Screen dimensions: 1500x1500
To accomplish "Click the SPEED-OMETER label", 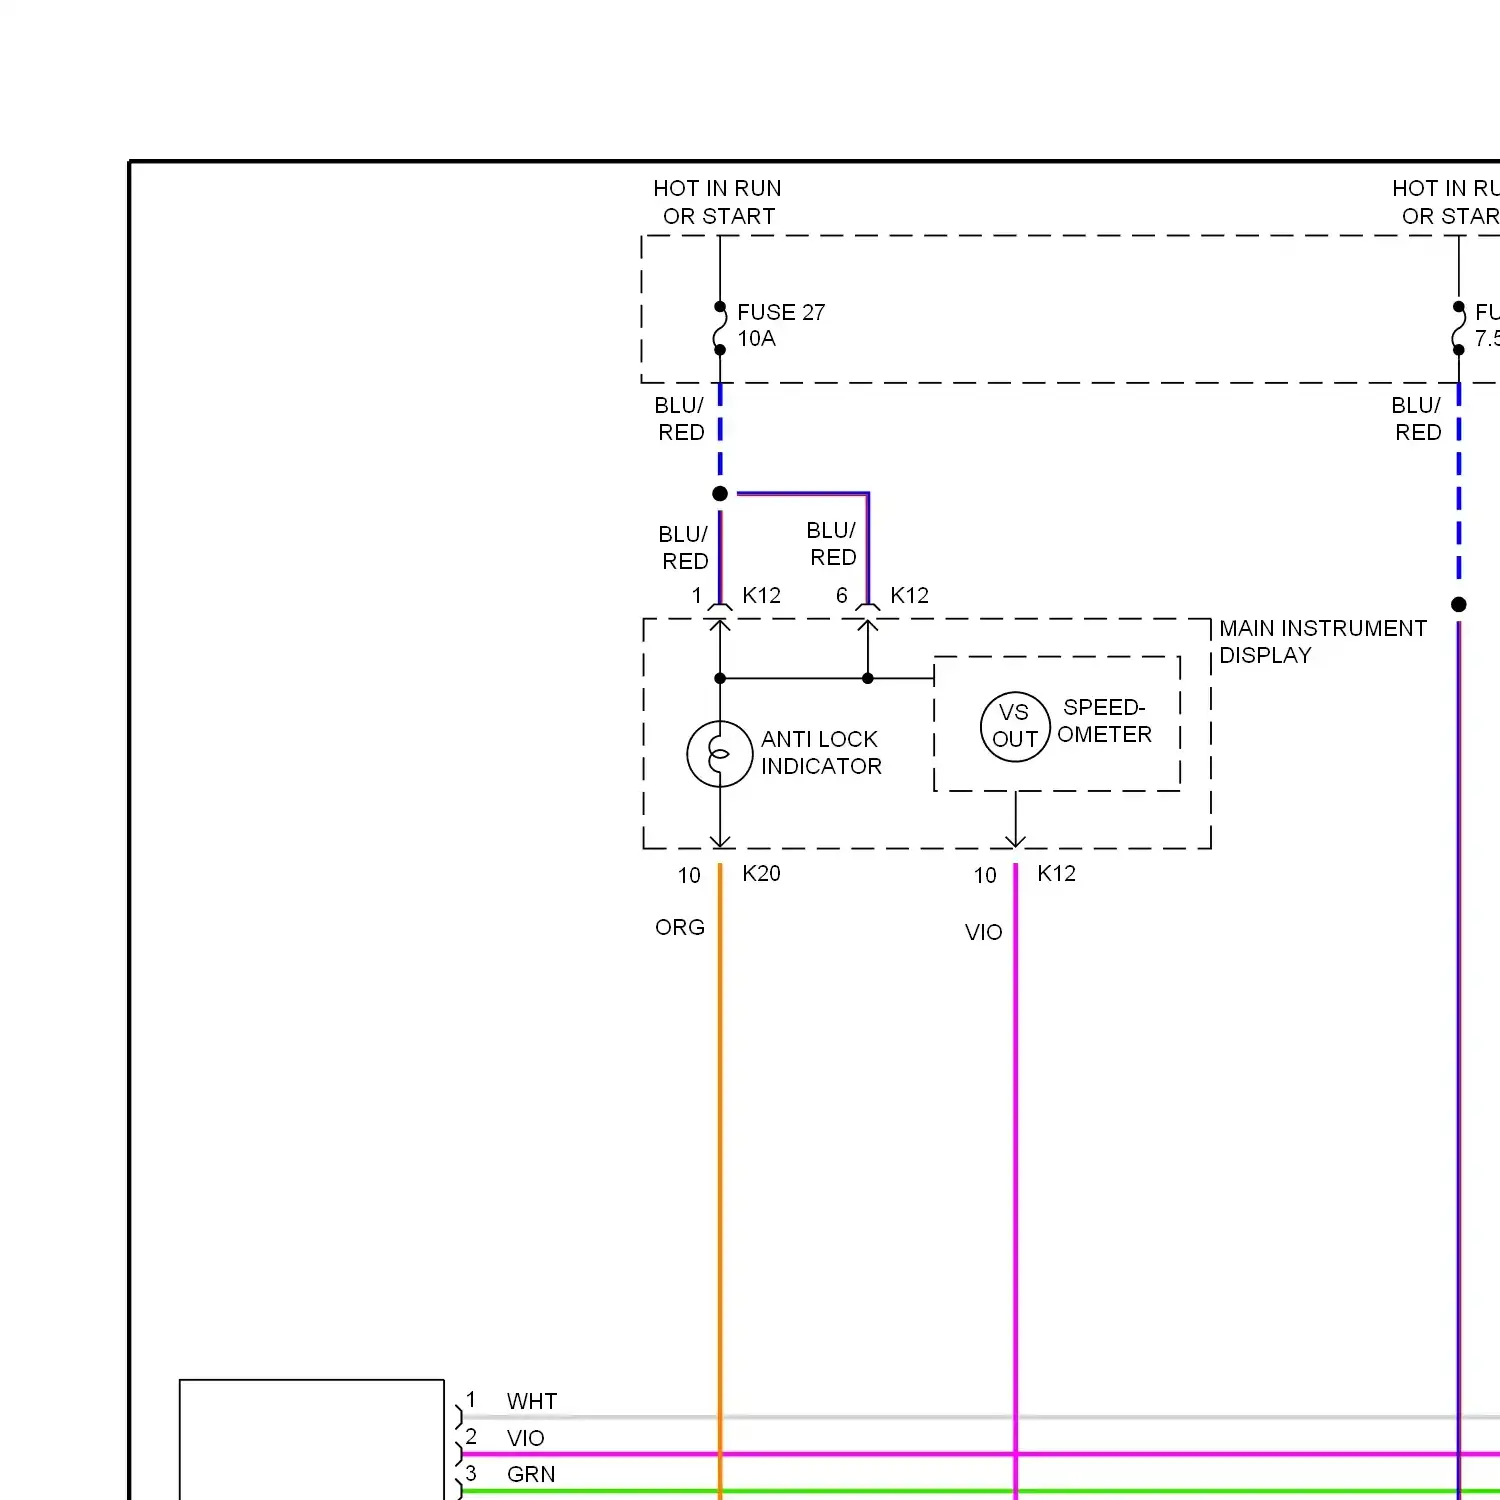I will pyautogui.click(x=1104, y=721).
